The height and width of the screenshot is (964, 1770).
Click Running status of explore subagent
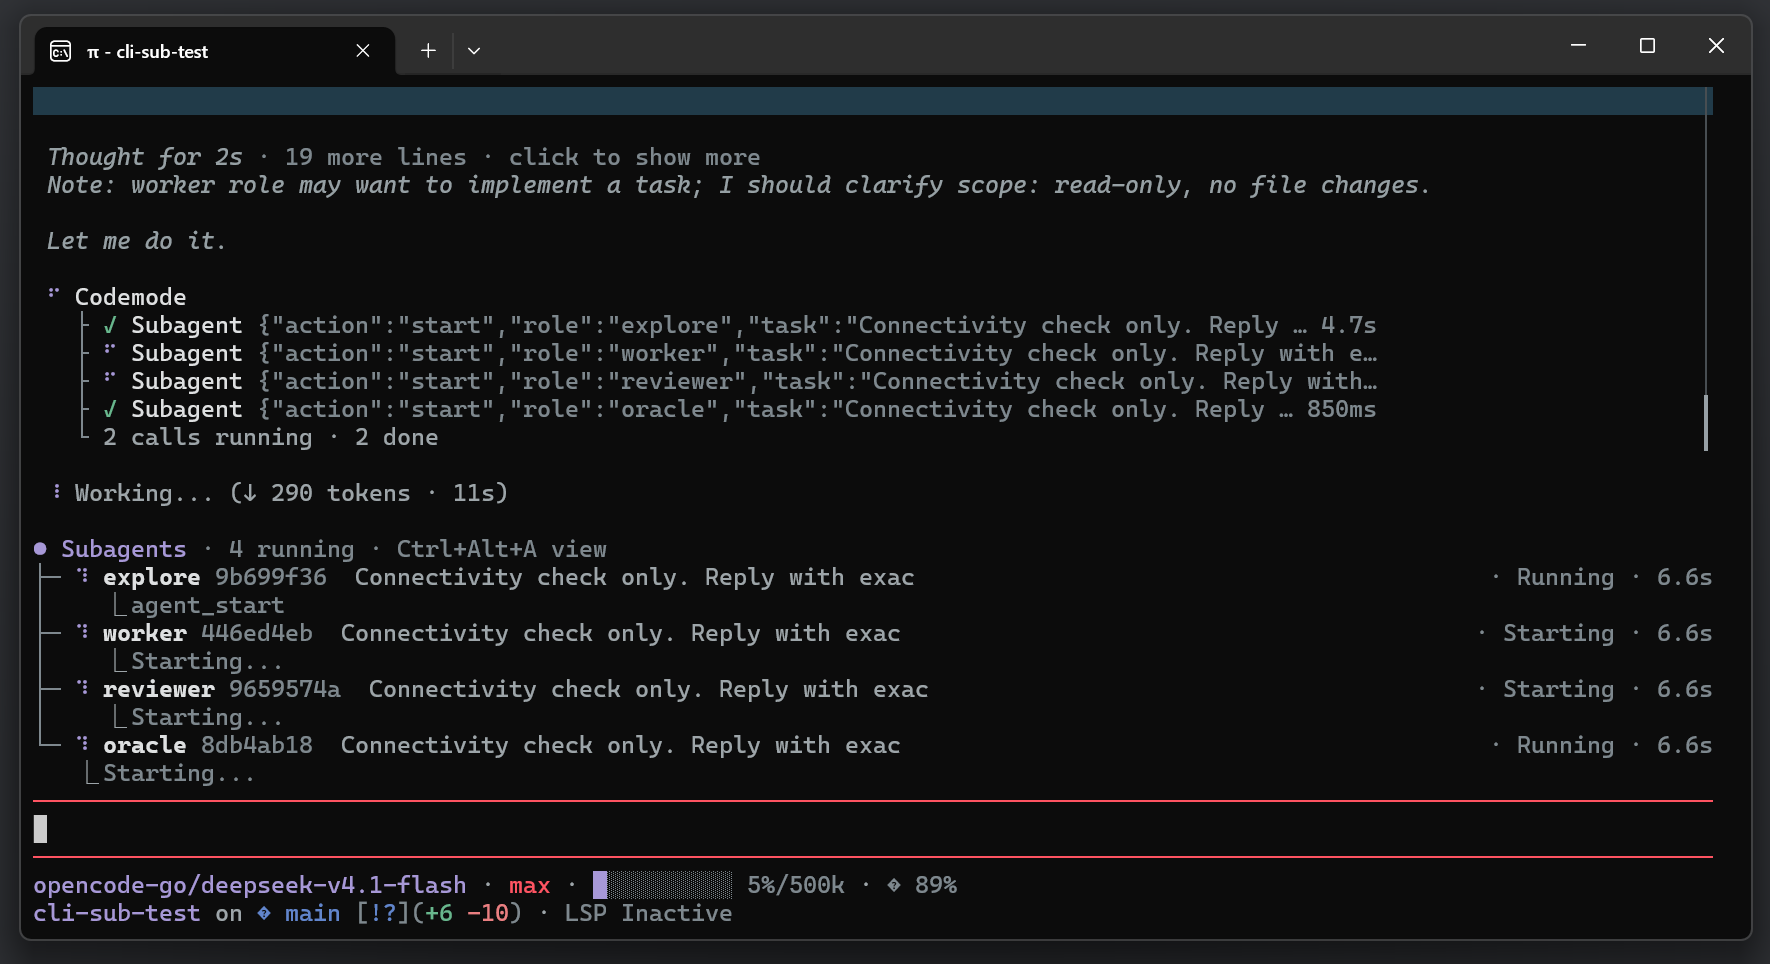pos(1565,577)
